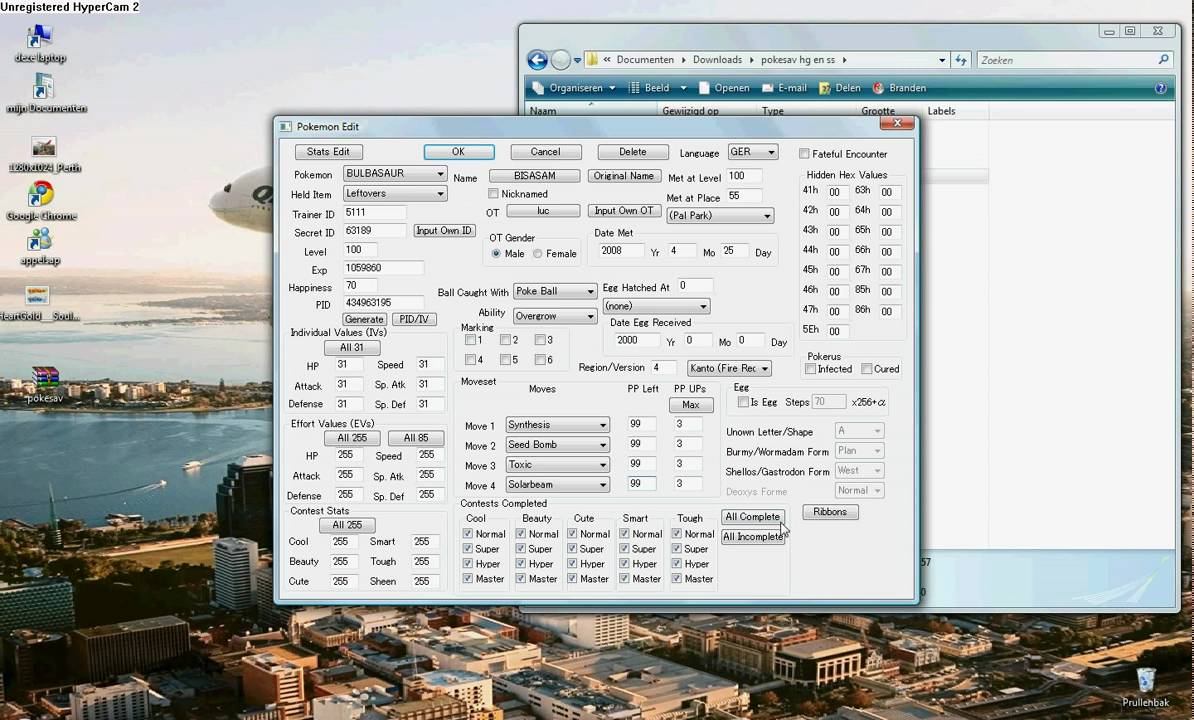
Task: Click the Max PP UPs button
Action: coord(691,405)
